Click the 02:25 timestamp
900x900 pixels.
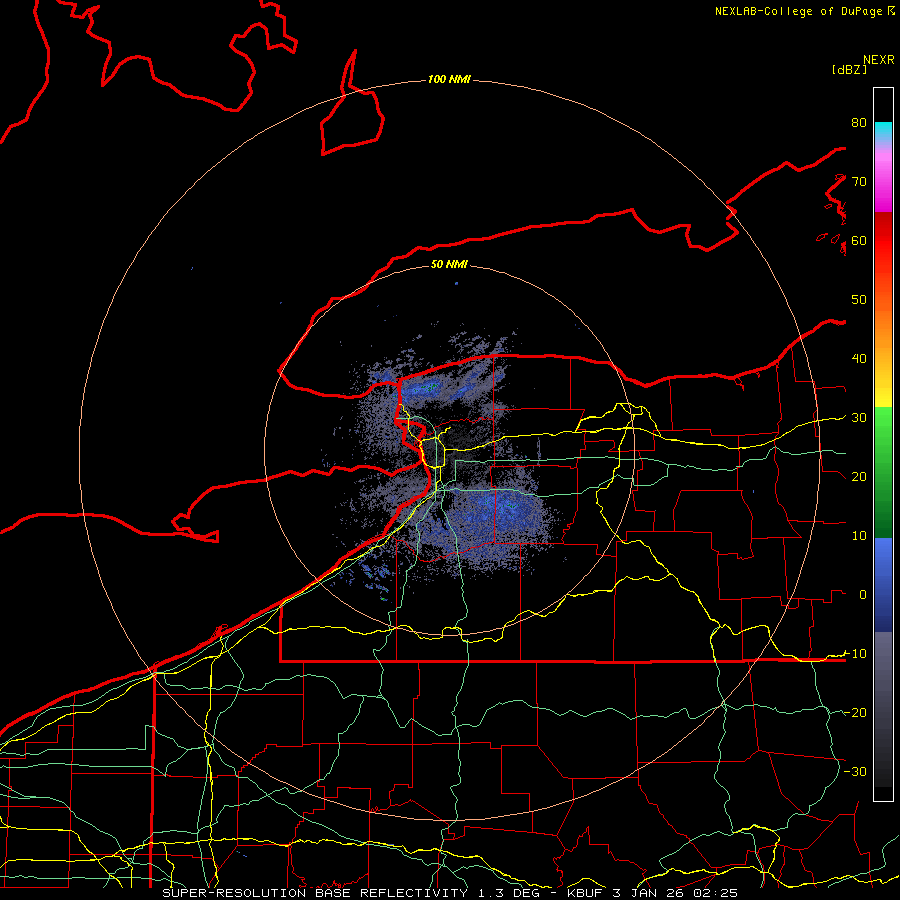pos(715,893)
